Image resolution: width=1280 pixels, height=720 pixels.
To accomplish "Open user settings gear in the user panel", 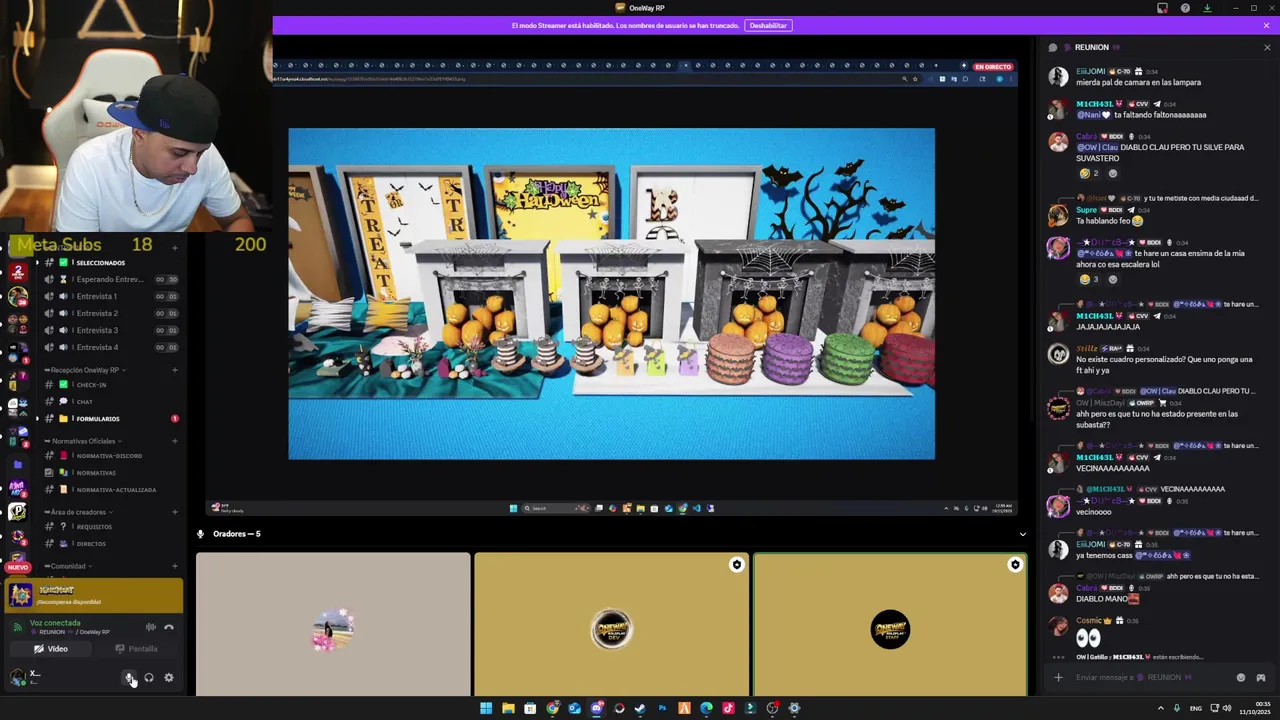I will click(x=168, y=677).
